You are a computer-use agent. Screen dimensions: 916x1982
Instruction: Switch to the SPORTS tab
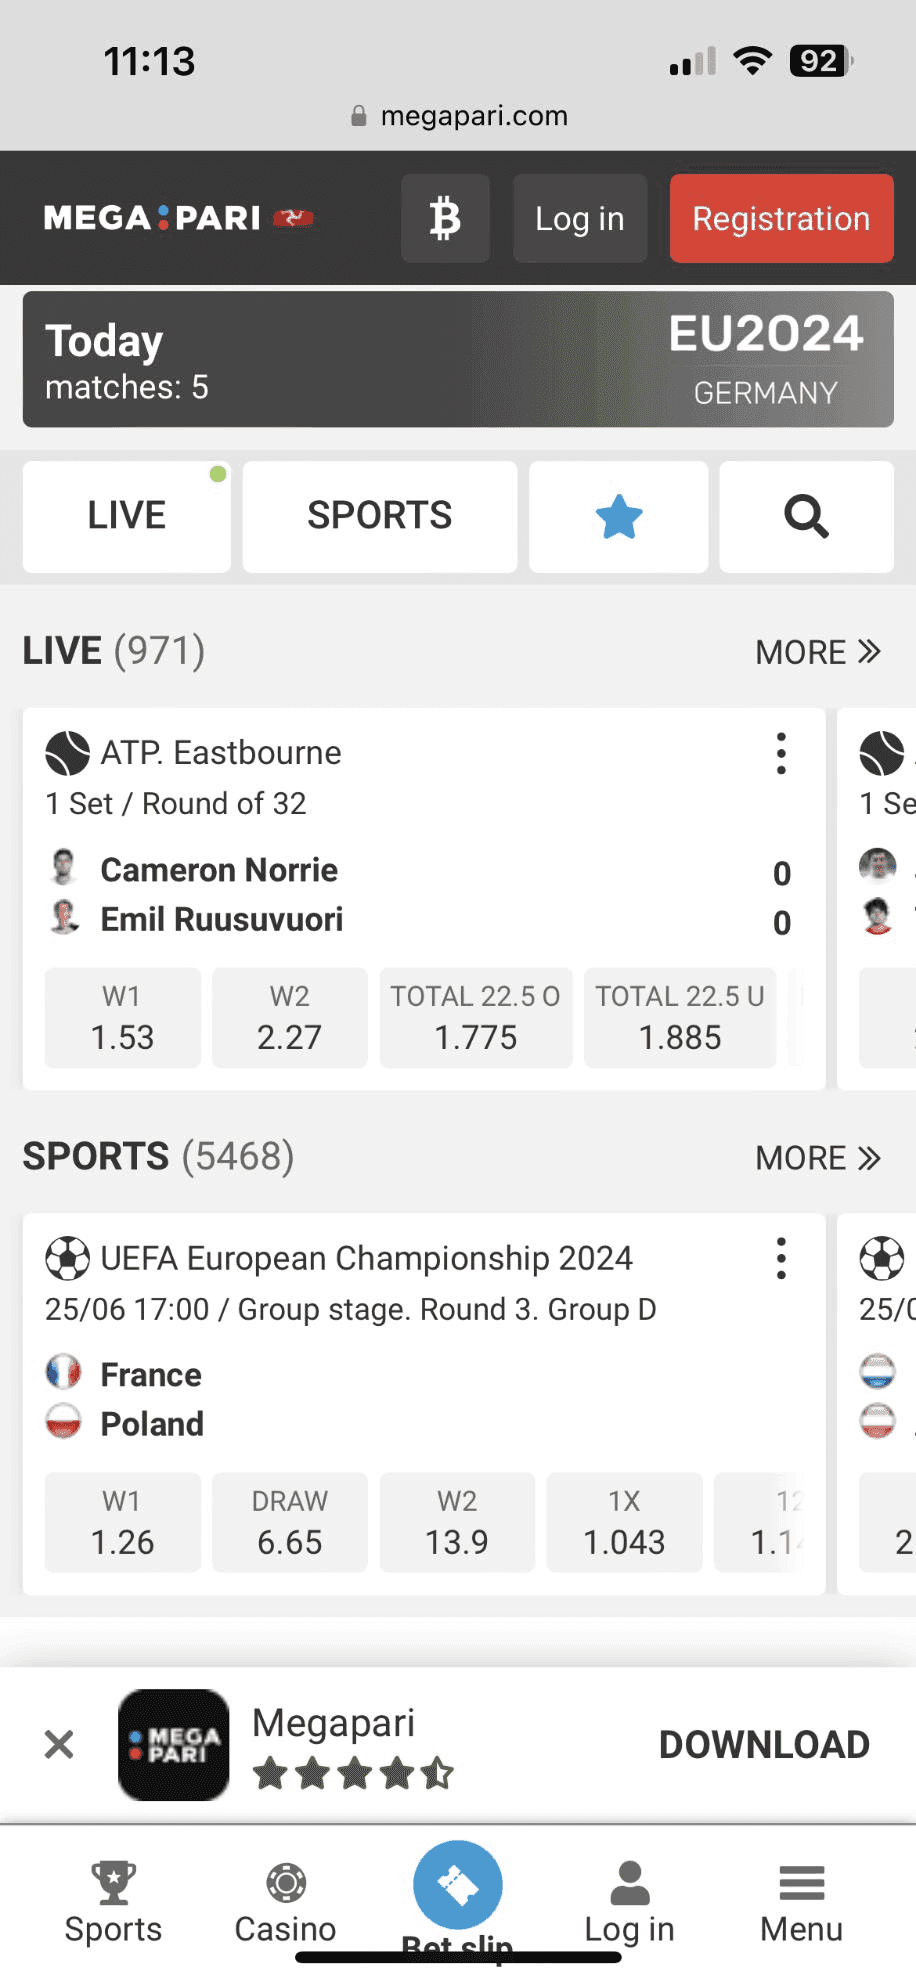tap(379, 517)
